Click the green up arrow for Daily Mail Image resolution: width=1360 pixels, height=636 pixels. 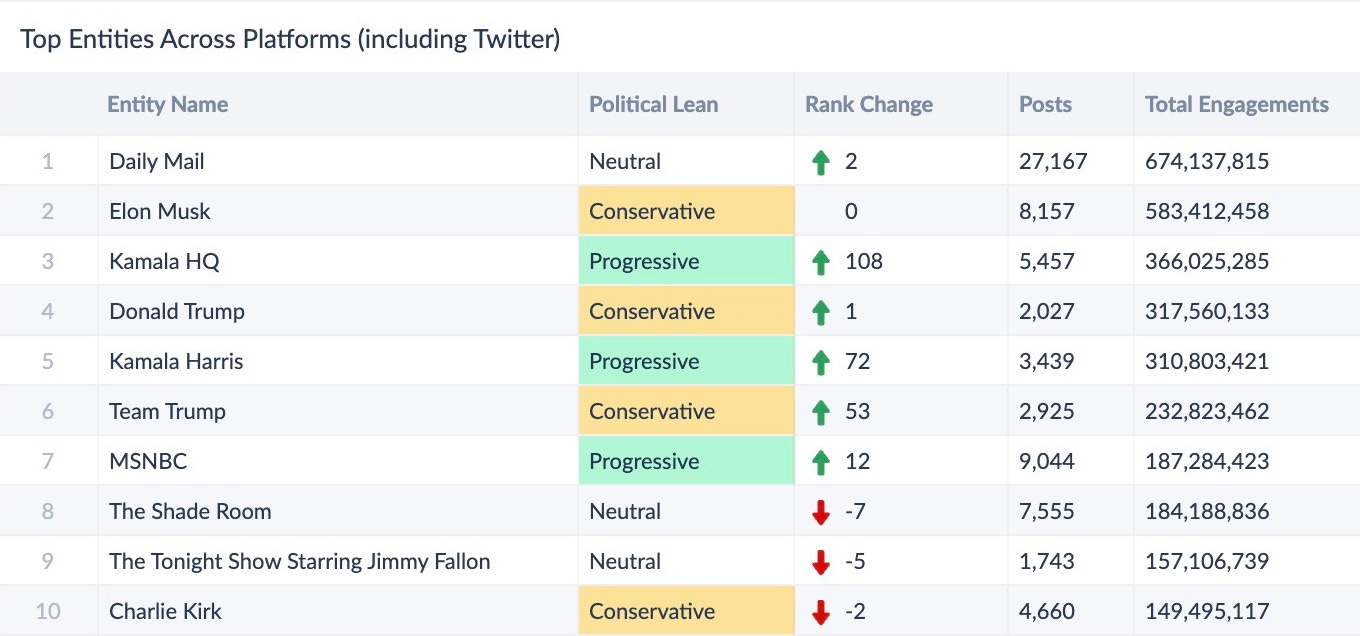[821, 162]
